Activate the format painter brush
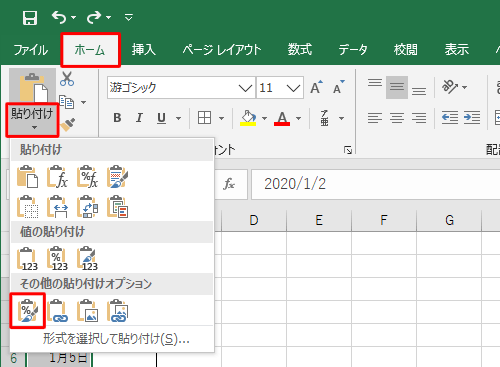This screenshot has height=367, width=500. (x=68, y=125)
